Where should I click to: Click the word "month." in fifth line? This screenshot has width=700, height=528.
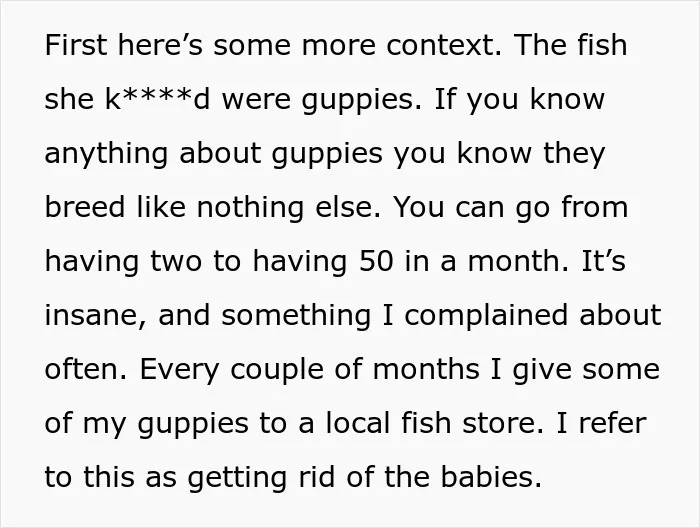click(x=519, y=261)
